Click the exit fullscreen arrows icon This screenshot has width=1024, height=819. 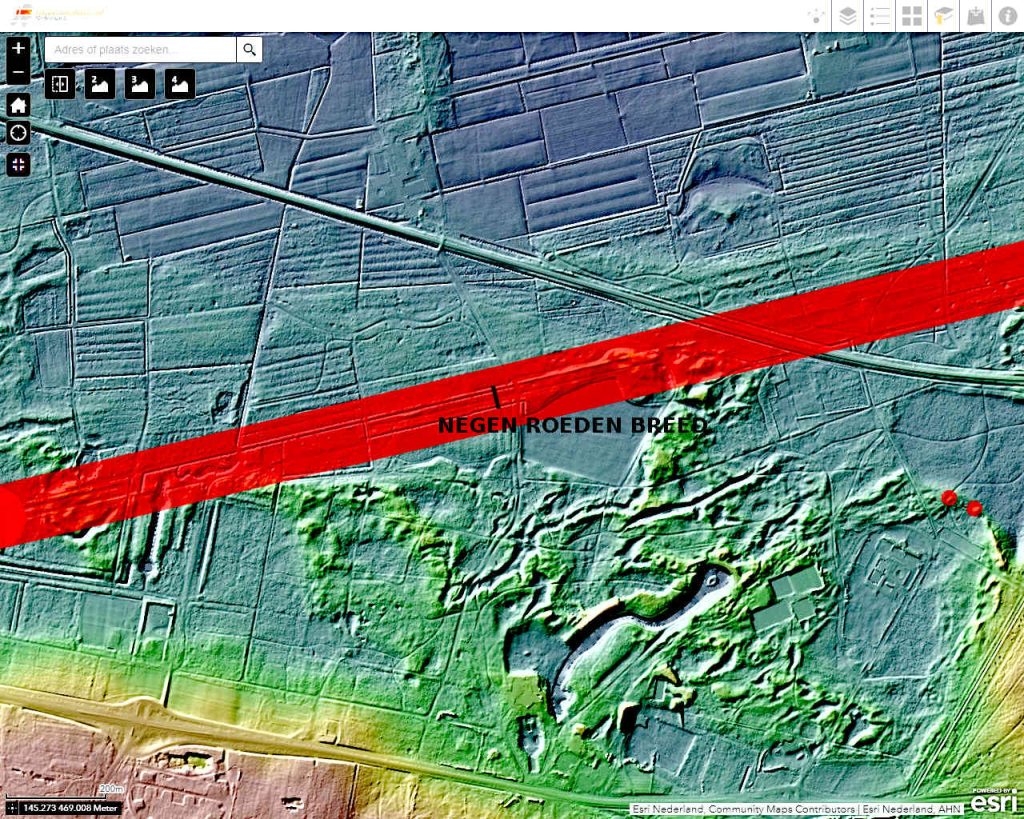18,165
